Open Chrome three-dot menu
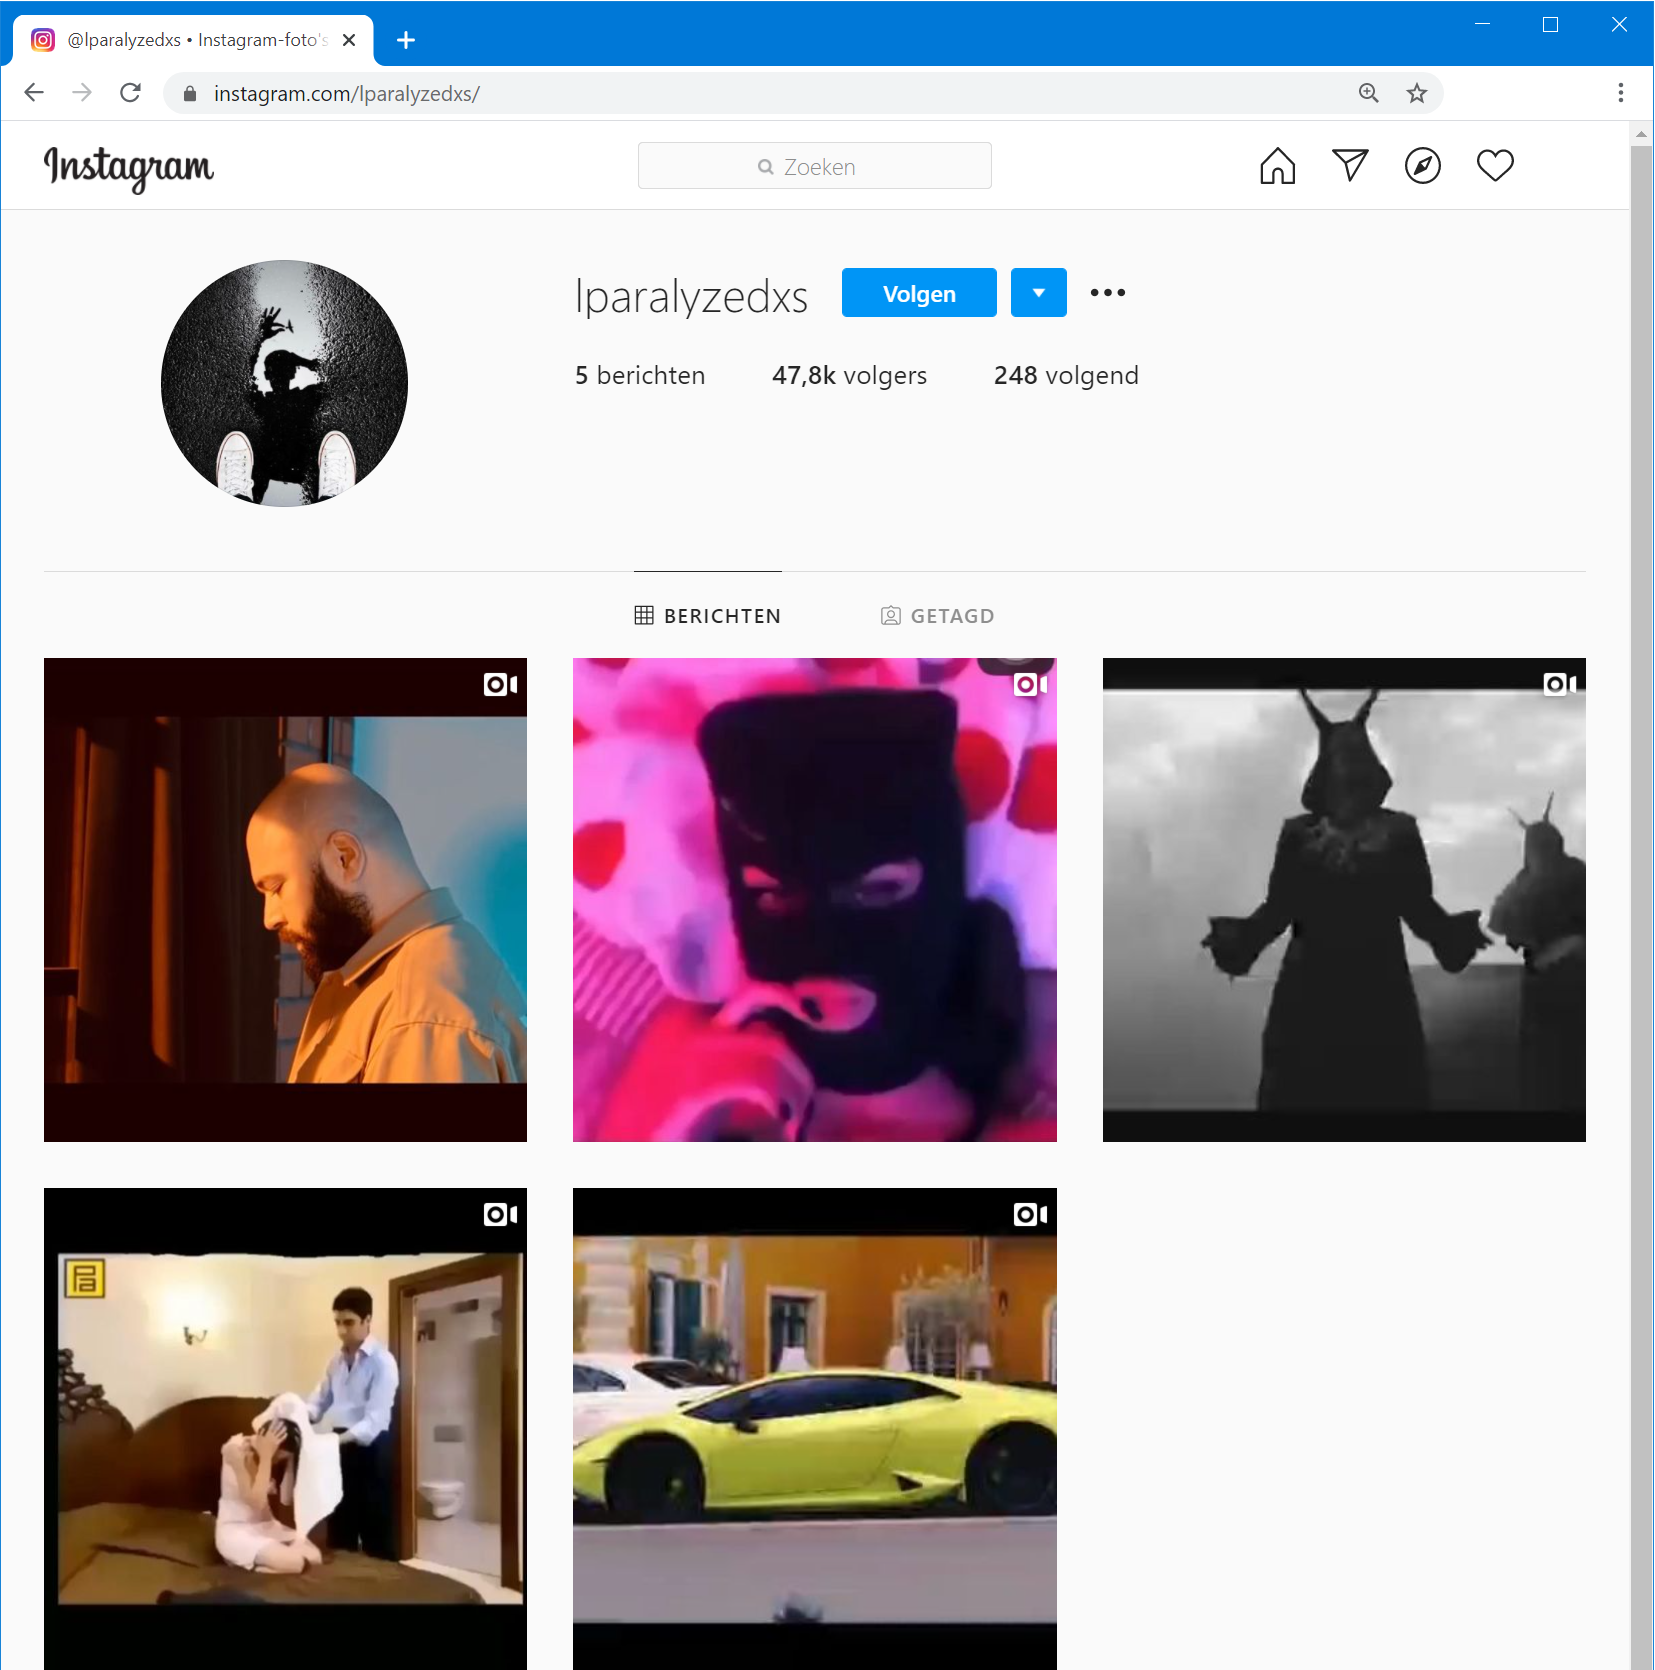Viewport: 1655px width, 1670px height. 1620,93
